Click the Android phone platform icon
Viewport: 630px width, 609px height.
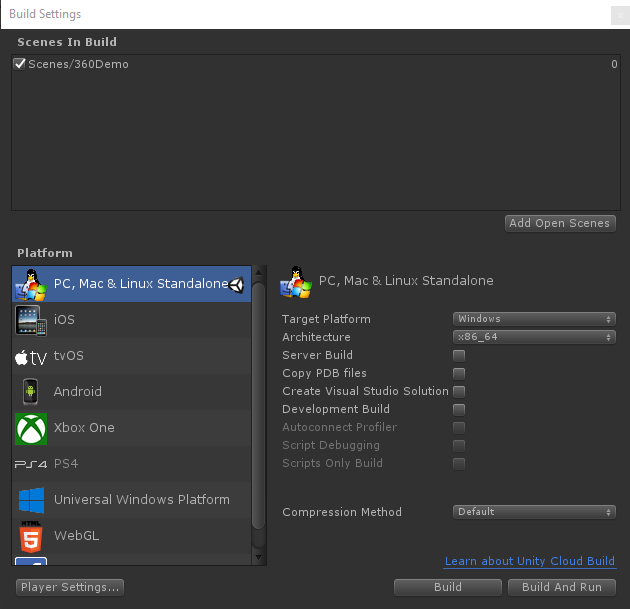click(x=31, y=391)
